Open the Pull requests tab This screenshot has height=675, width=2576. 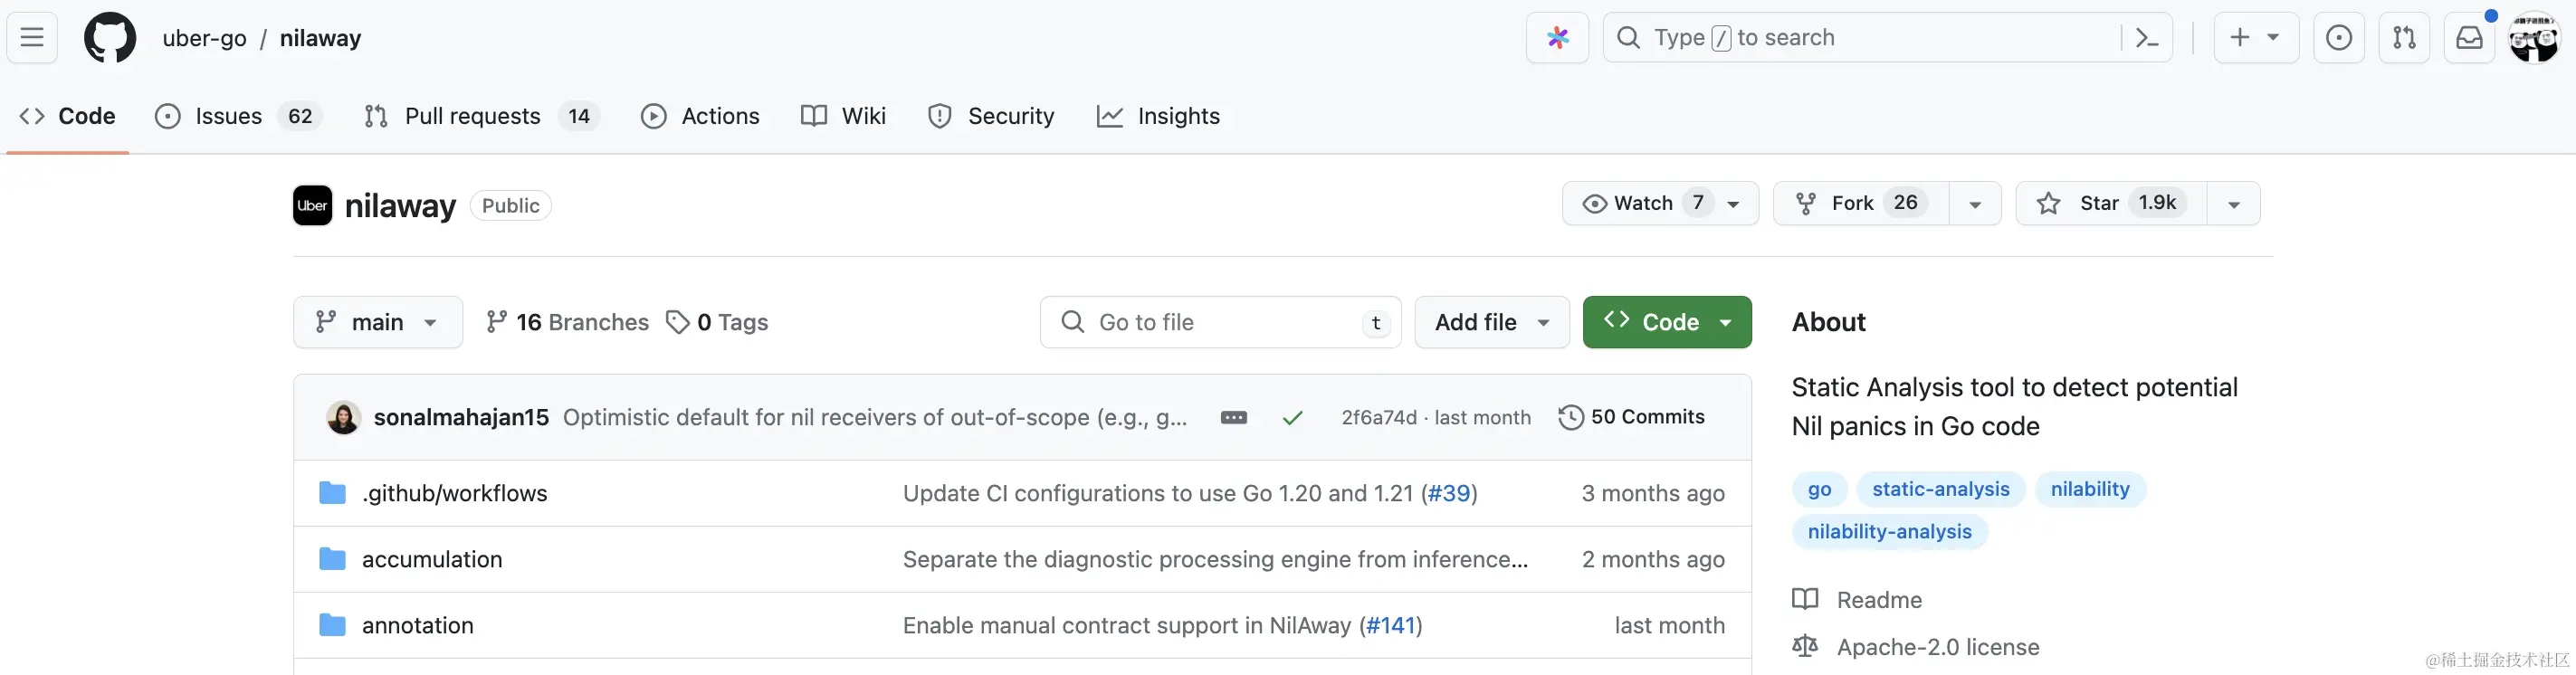pyautogui.click(x=482, y=116)
